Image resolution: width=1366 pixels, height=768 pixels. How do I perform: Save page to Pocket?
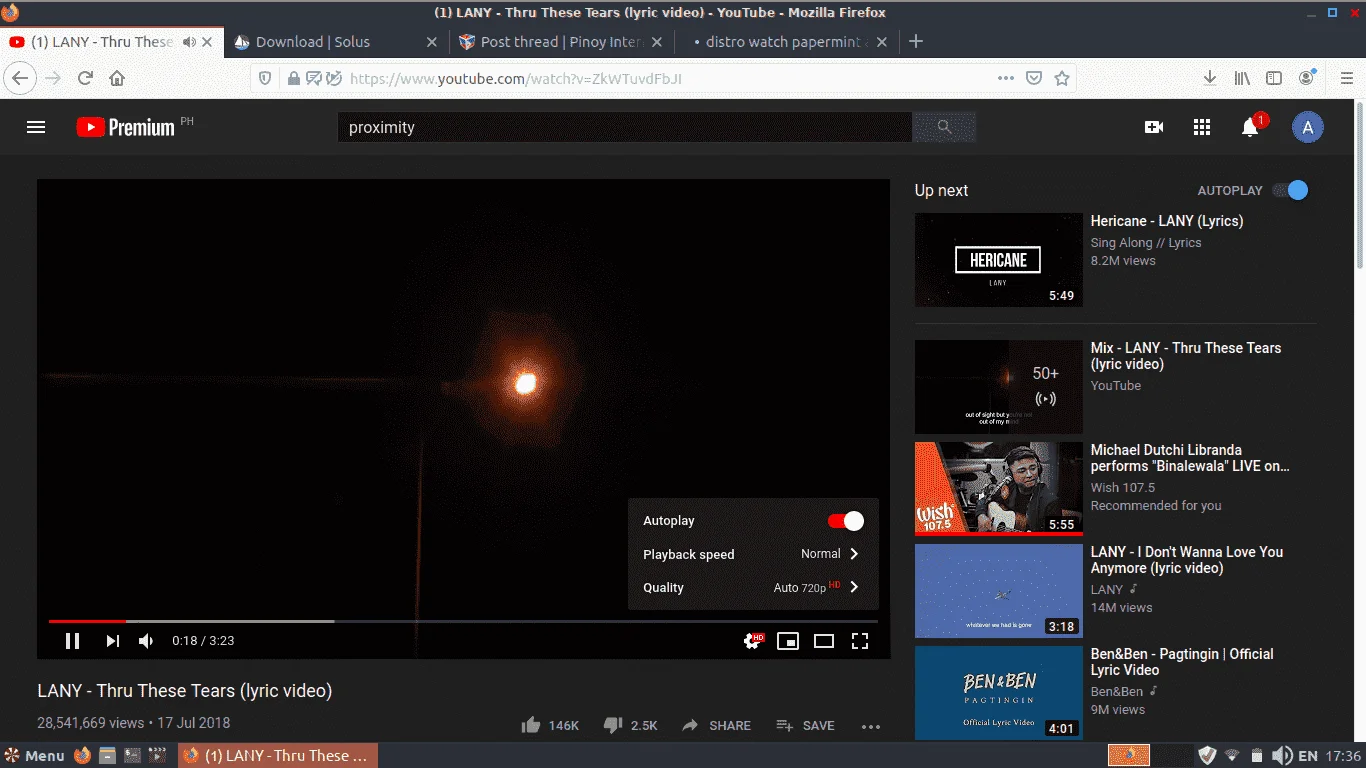point(1035,78)
